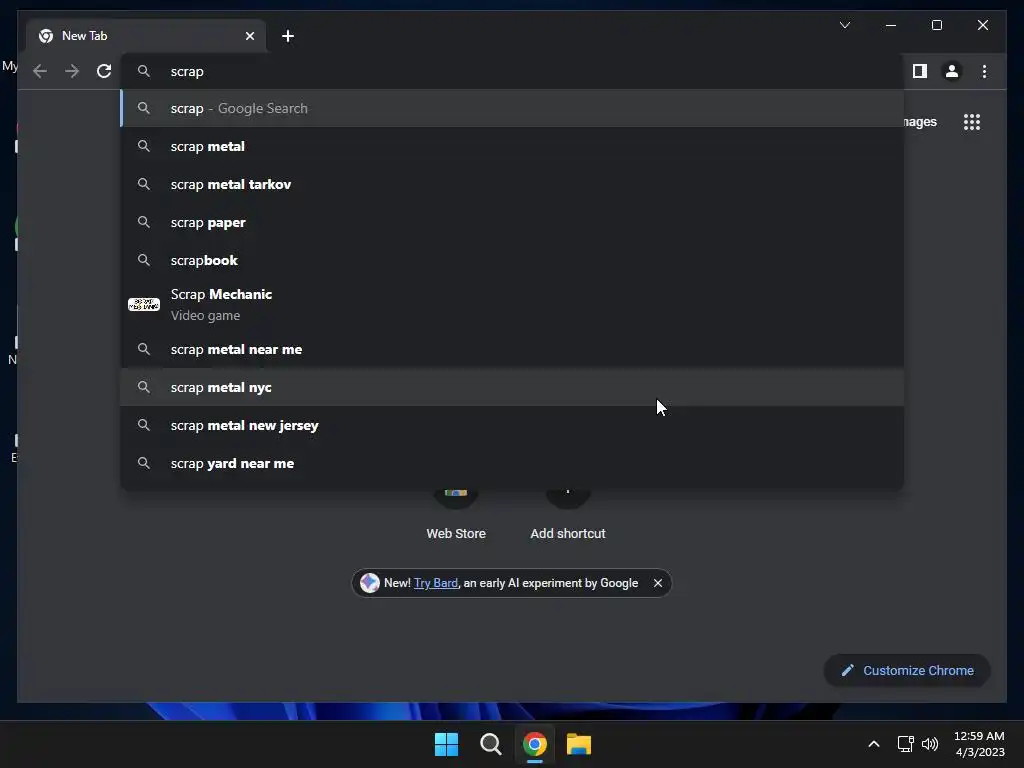Viewport: 1024px width, 768px height.
Task: Show hidden system tray icons
Action: pyautogui.click(x=873, y=744)
